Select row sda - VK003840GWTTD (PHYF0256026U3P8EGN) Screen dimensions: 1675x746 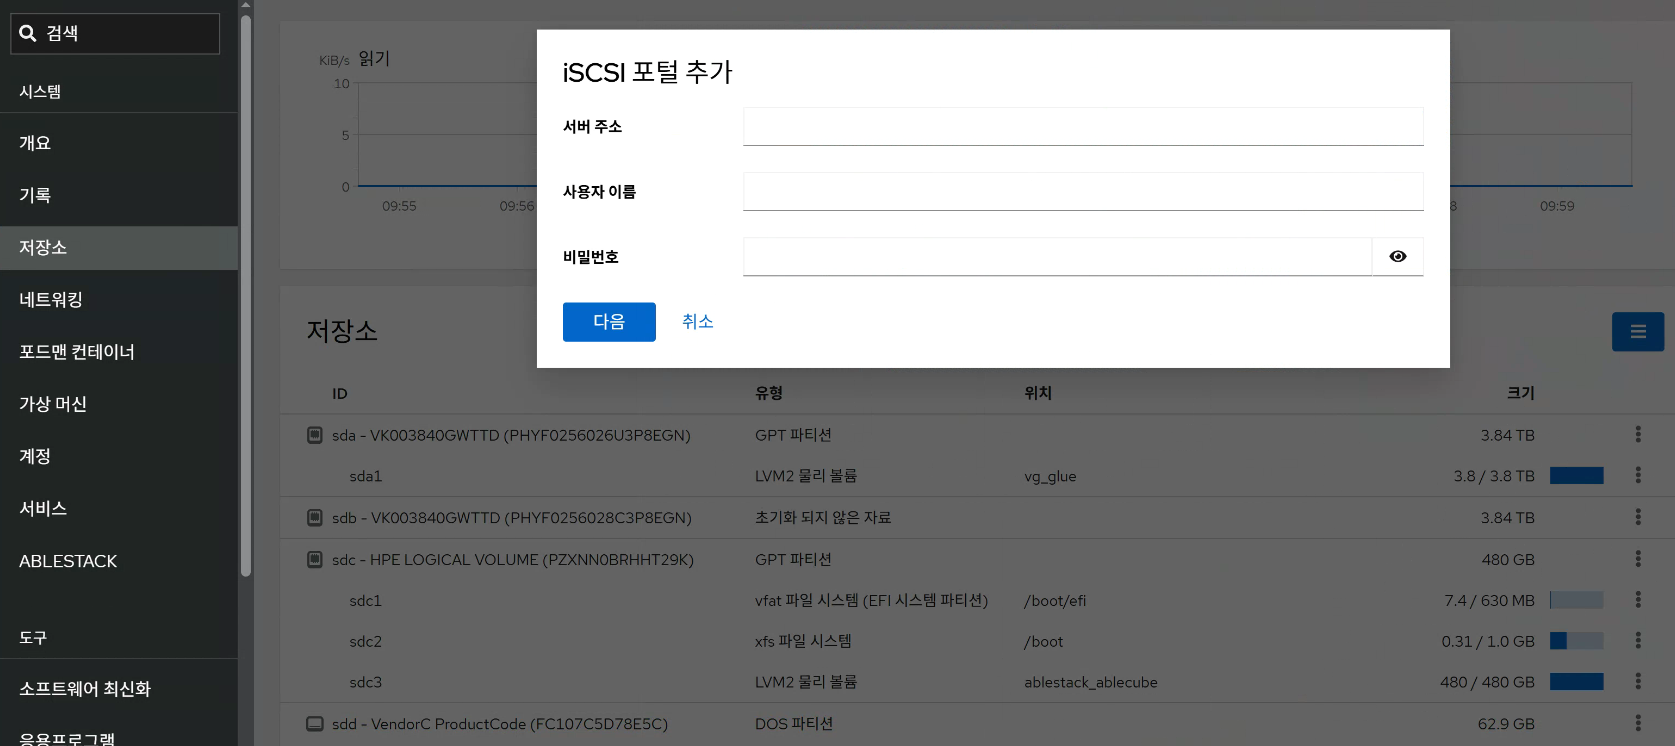[977, 435]
